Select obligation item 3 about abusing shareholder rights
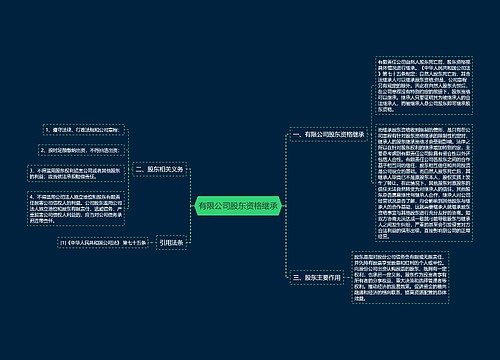Viewport: 500px width, 360px height. tap(76, 173)
